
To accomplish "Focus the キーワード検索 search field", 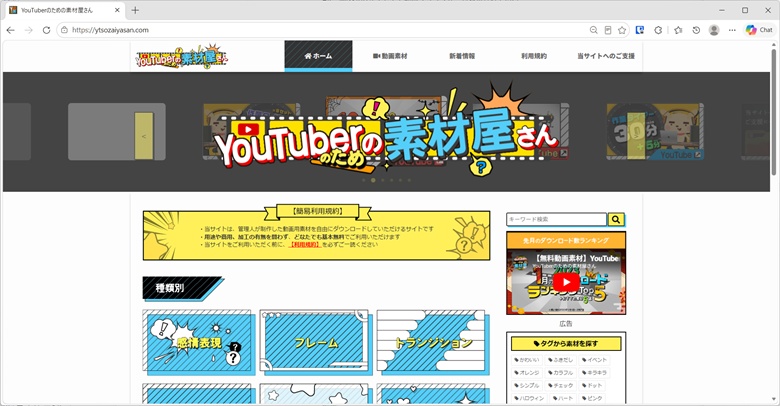I will click(x=557, y=219).
